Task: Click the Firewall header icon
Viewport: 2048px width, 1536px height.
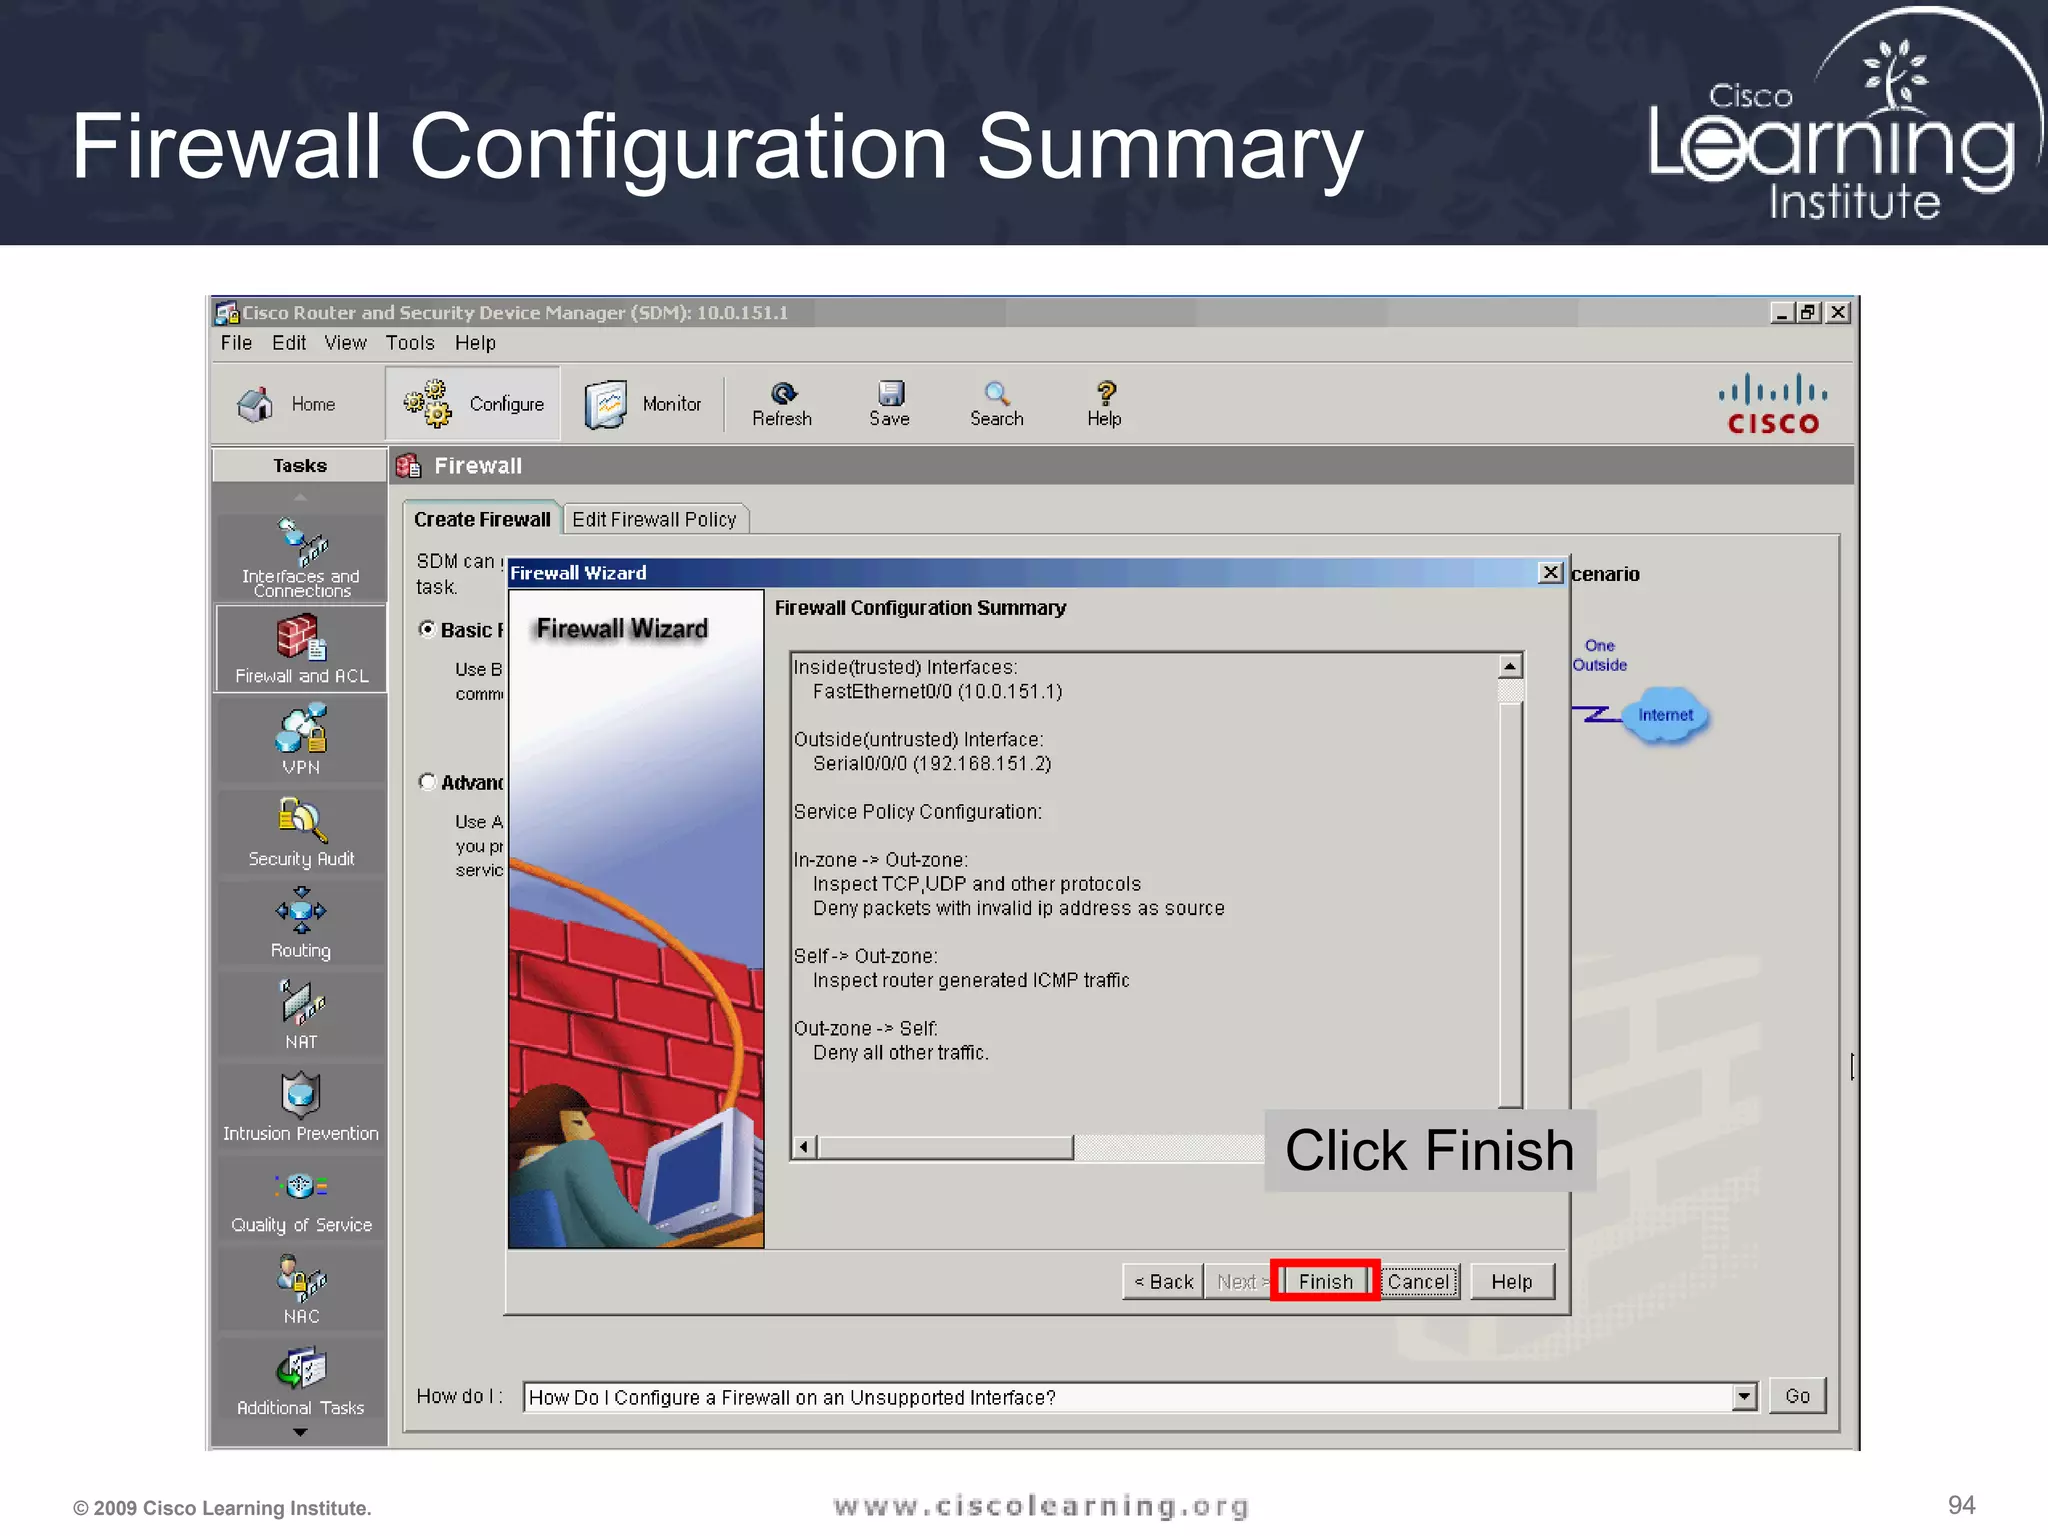Action: coord(408,465)
